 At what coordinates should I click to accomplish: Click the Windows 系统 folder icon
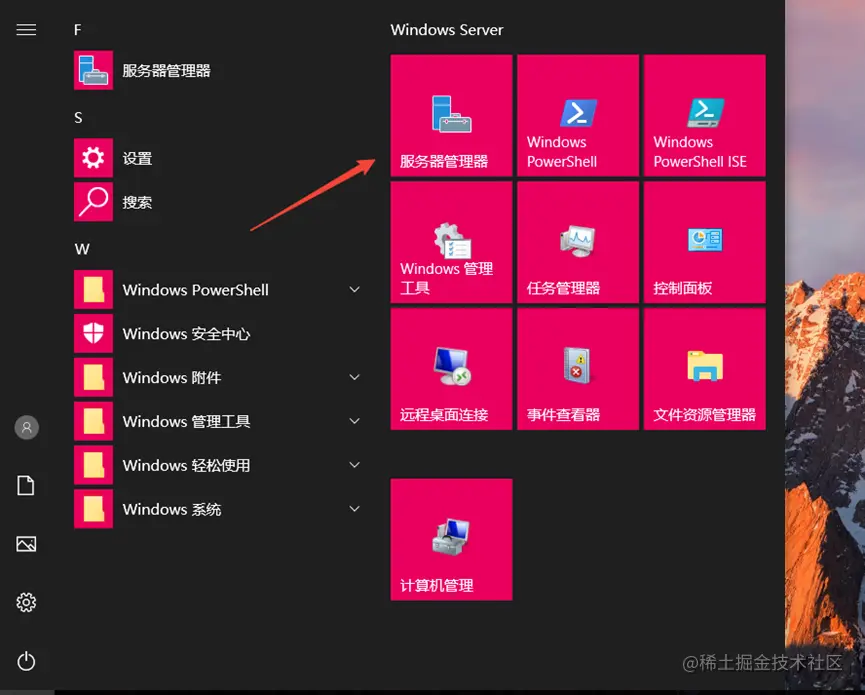click(93, 509)
